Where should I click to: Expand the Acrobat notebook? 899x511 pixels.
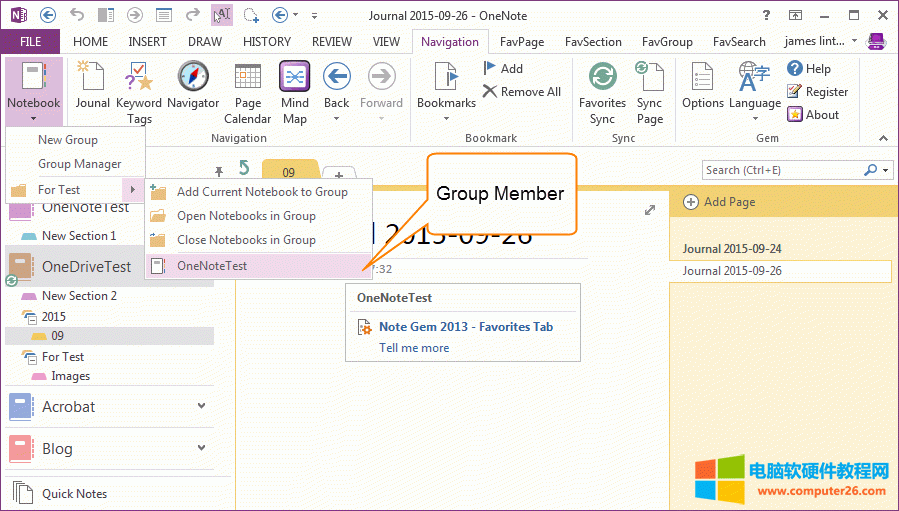[x=201, y=406]
